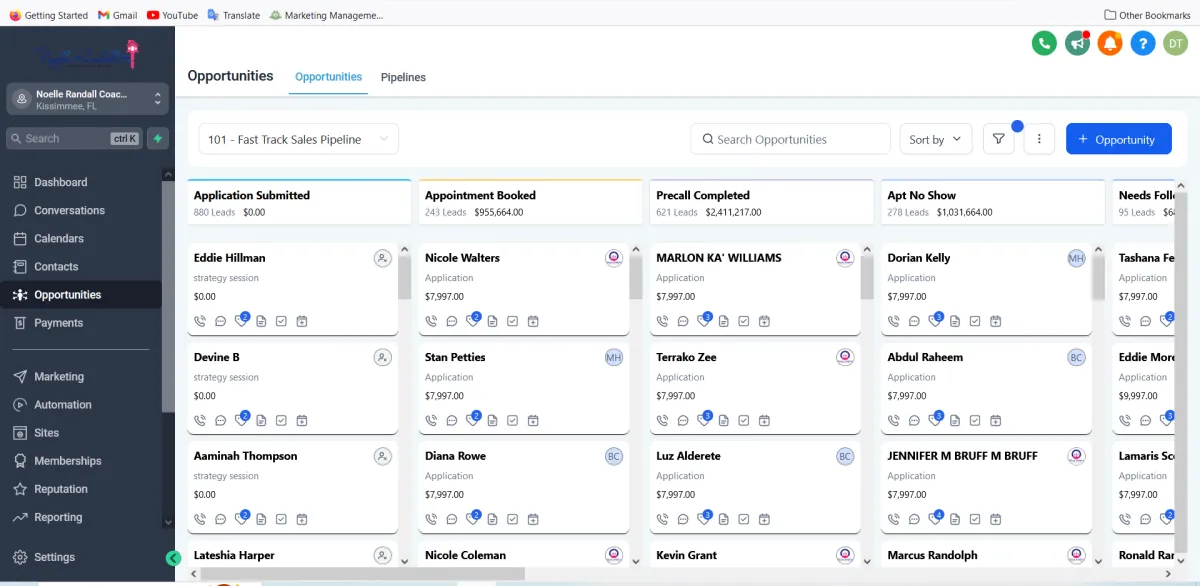Expand the Sort by dropdown
Viewport: 1200px width, 586px height.
[x=936, y=140]
